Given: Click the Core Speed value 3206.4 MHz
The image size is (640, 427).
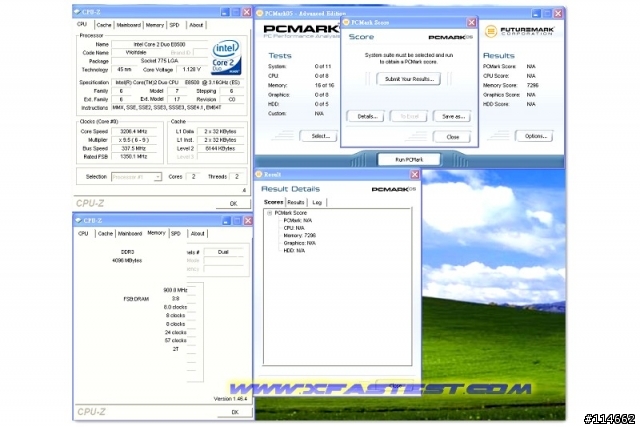Looking at the screenshot, I should 133,131.
